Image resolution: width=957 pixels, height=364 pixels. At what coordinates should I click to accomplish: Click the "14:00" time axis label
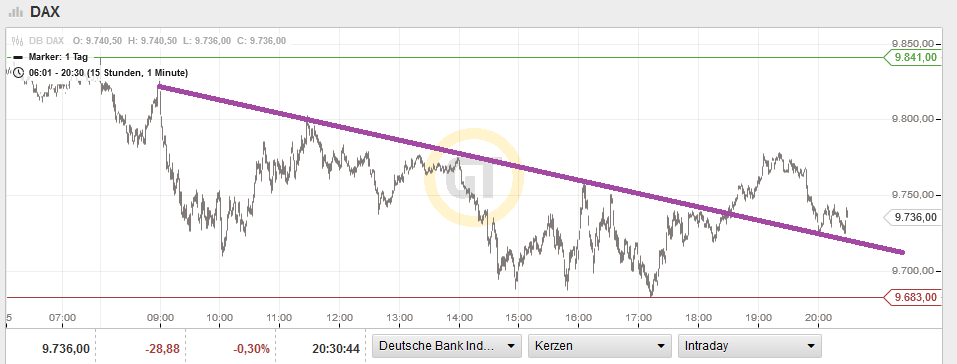[459, 318]
